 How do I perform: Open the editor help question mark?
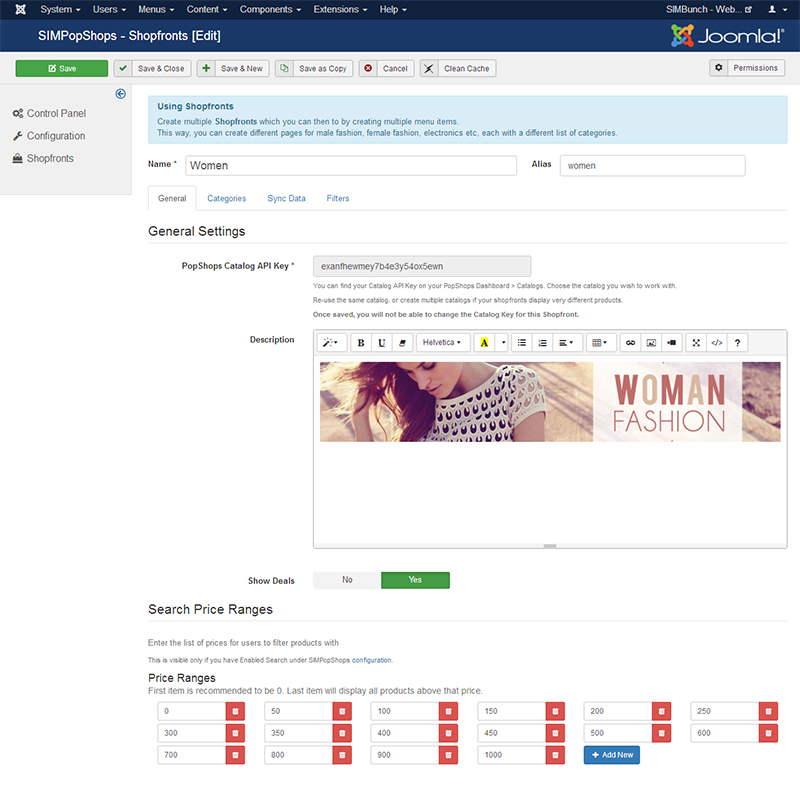coord(738,342)
